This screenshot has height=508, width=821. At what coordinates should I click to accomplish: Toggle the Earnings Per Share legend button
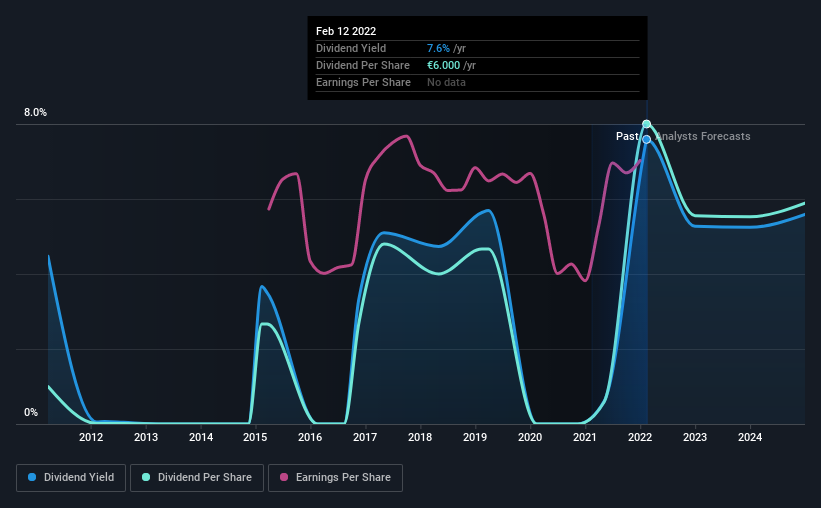coord(335,478)
